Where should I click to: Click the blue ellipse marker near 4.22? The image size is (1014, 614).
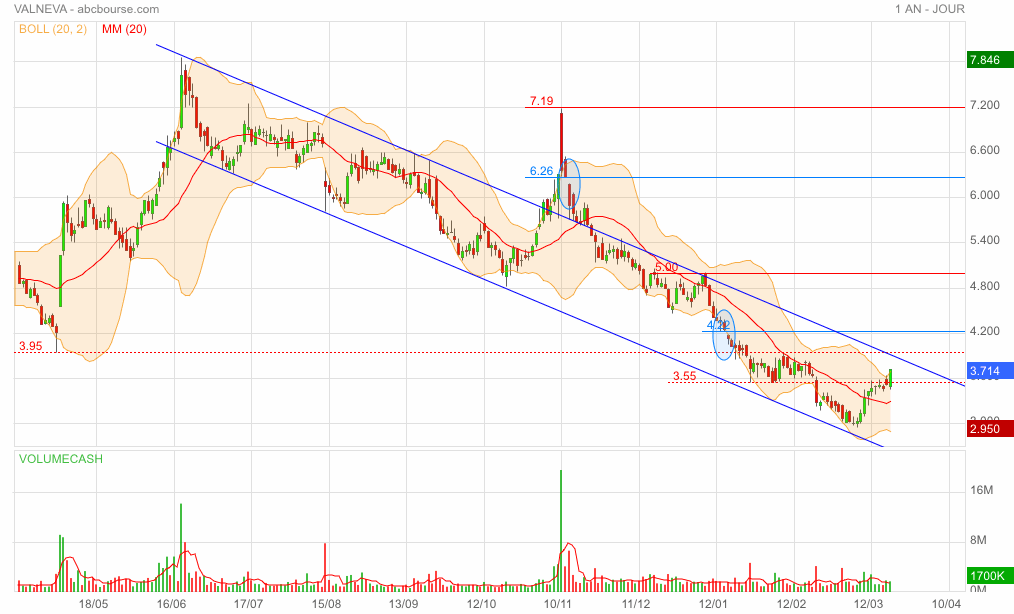tap(724, 335)
